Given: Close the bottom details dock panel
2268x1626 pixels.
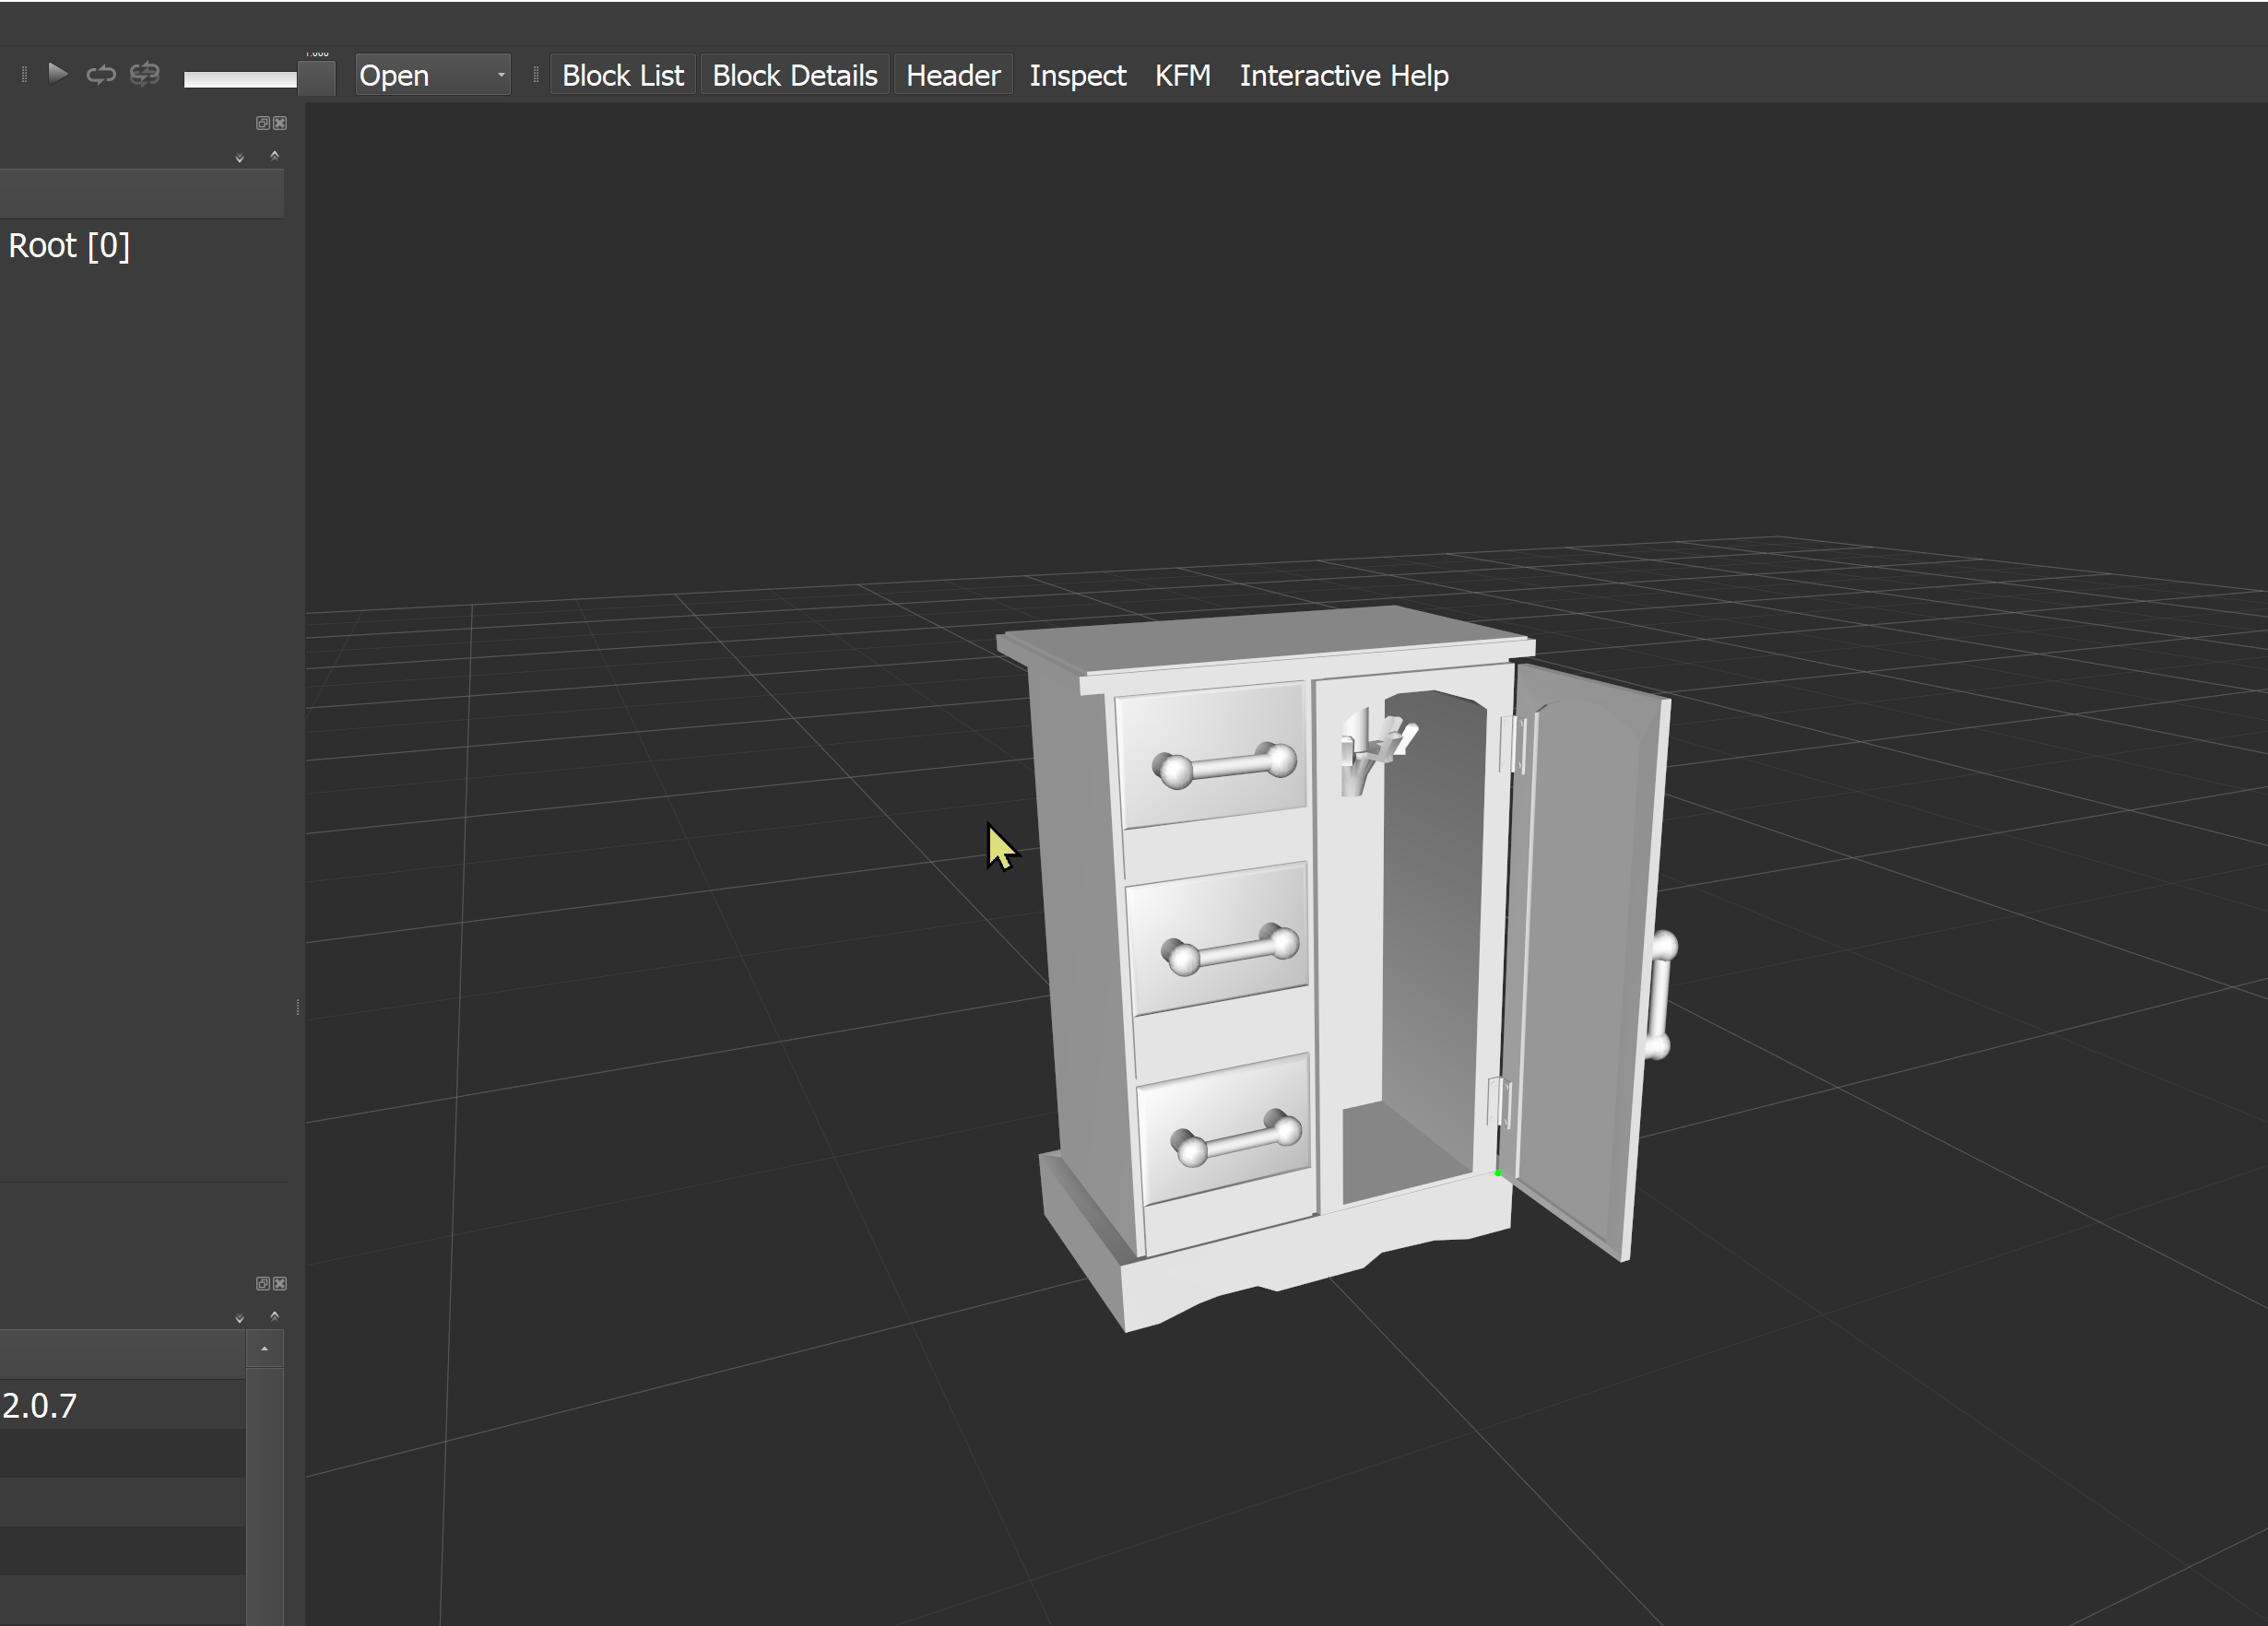Looking at the screenshot, I should point(280,1283).
